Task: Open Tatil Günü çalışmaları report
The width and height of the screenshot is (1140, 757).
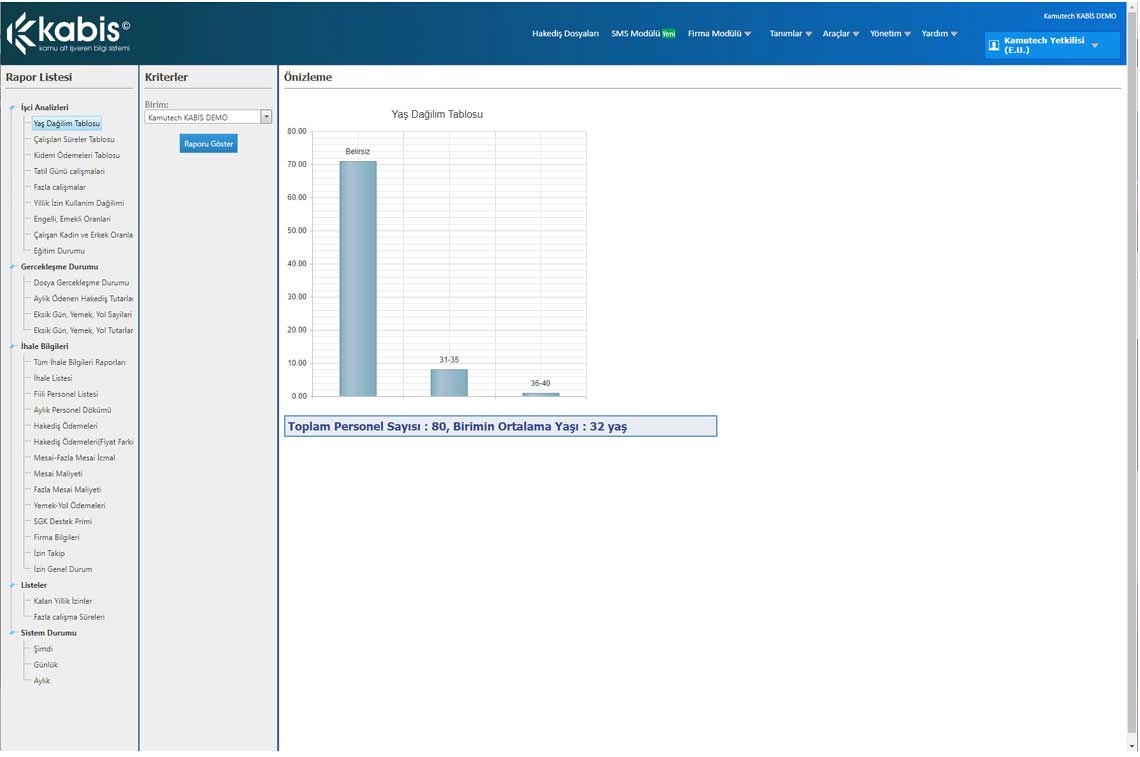Action: 69,172
